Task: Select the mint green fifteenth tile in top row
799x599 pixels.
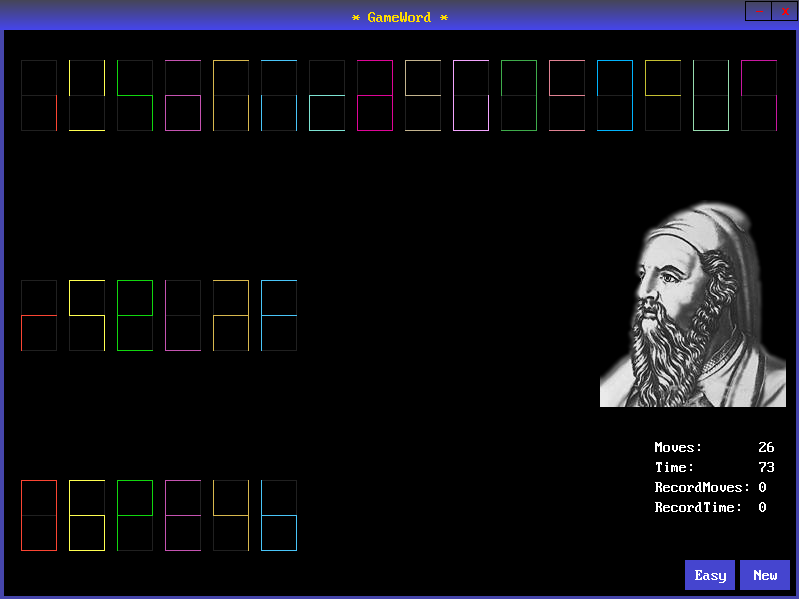Action: click(711, 95)
